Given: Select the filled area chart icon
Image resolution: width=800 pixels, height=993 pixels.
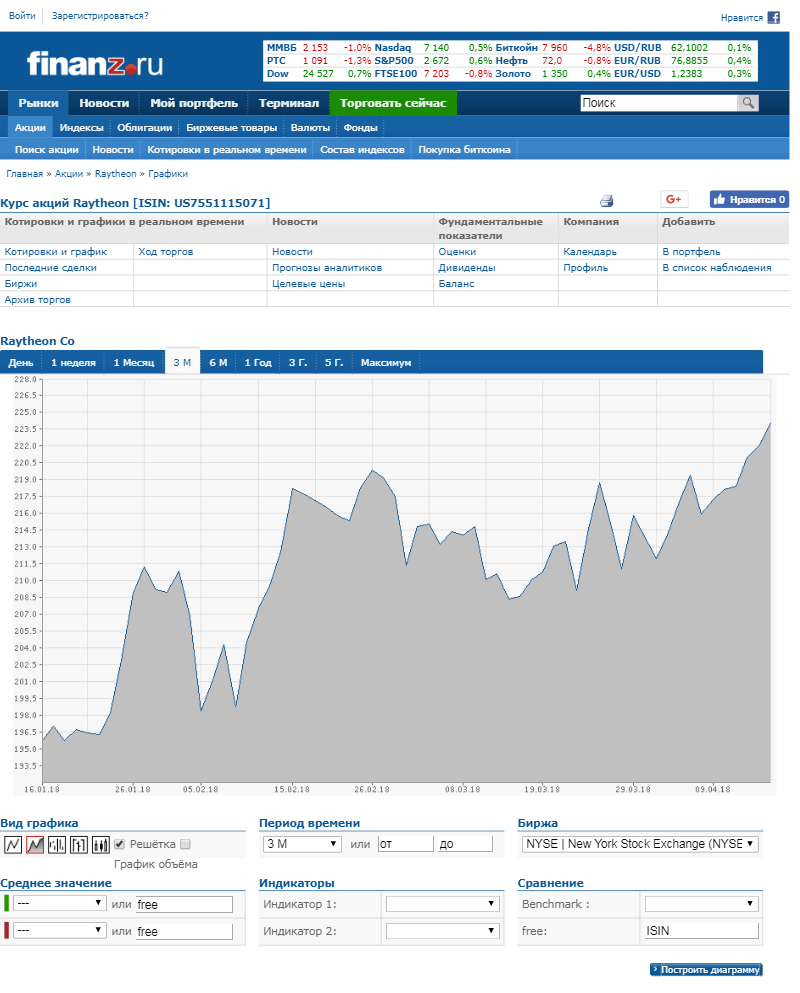Looking at the screenshot, I should (35, 844).
